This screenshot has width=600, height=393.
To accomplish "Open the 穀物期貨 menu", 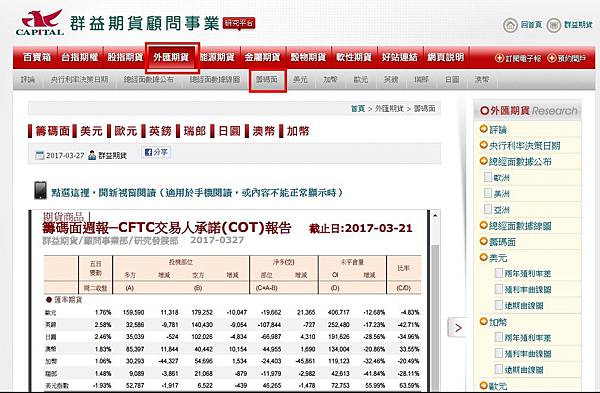I will (x=308, y=57).
